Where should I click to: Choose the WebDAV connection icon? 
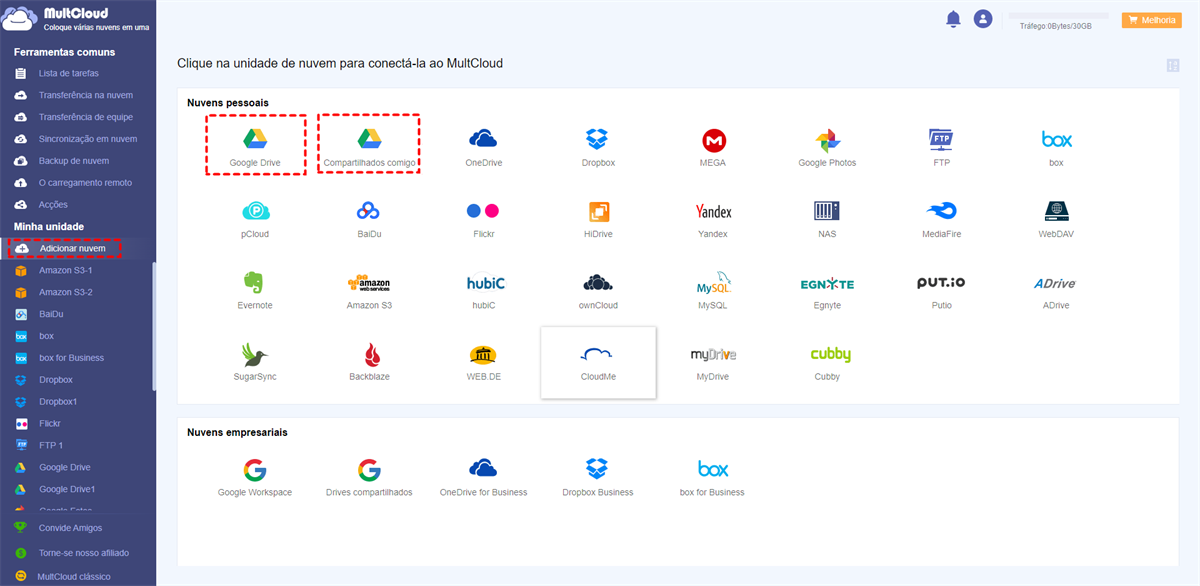click(x=1056, y=211)
